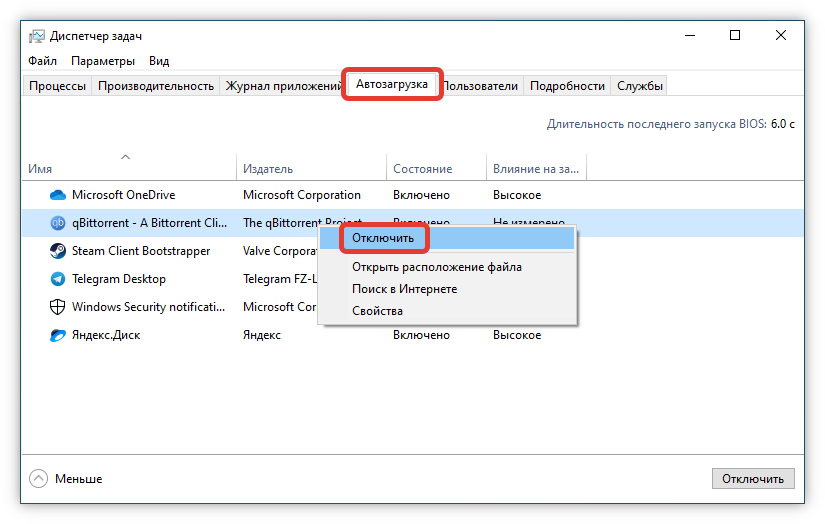Choose Отключить in the context menu
The width and height of the screenshot is (825, 524).
[447, 238]
